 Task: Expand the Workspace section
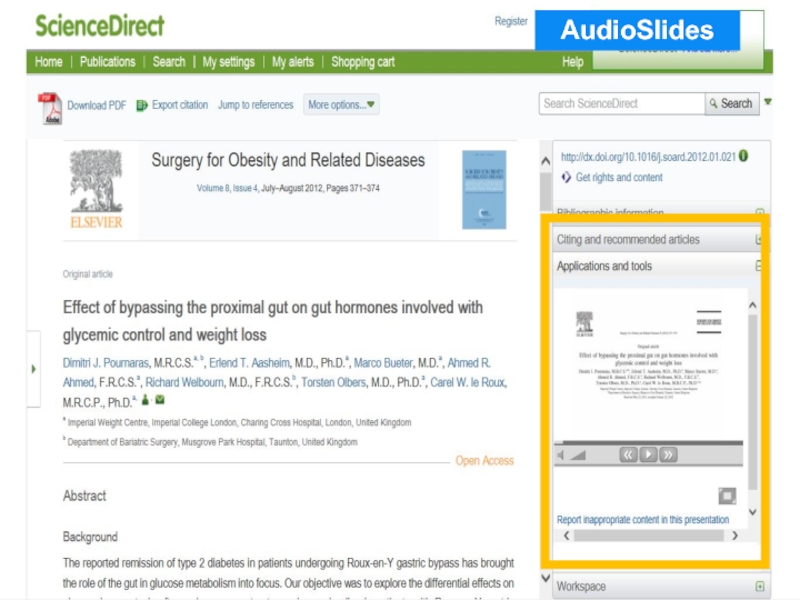pos(760,586)
